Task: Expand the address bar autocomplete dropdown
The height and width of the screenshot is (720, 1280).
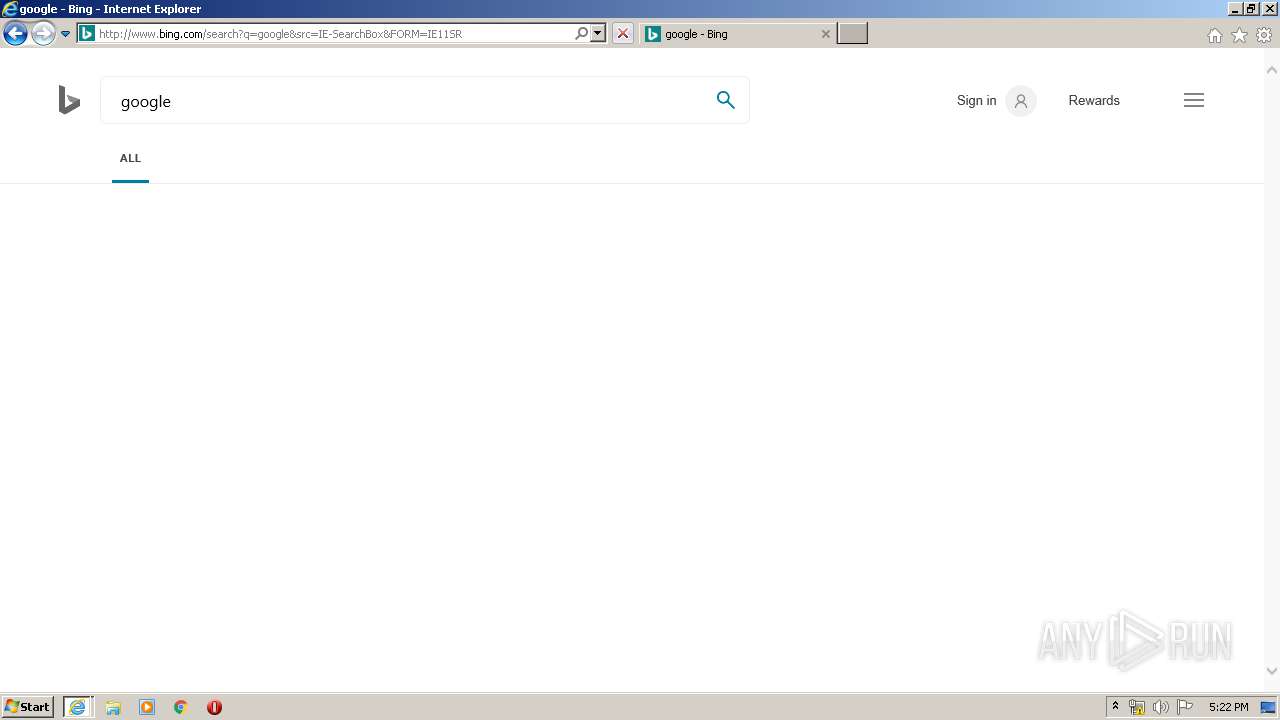Action: [598, 33]
